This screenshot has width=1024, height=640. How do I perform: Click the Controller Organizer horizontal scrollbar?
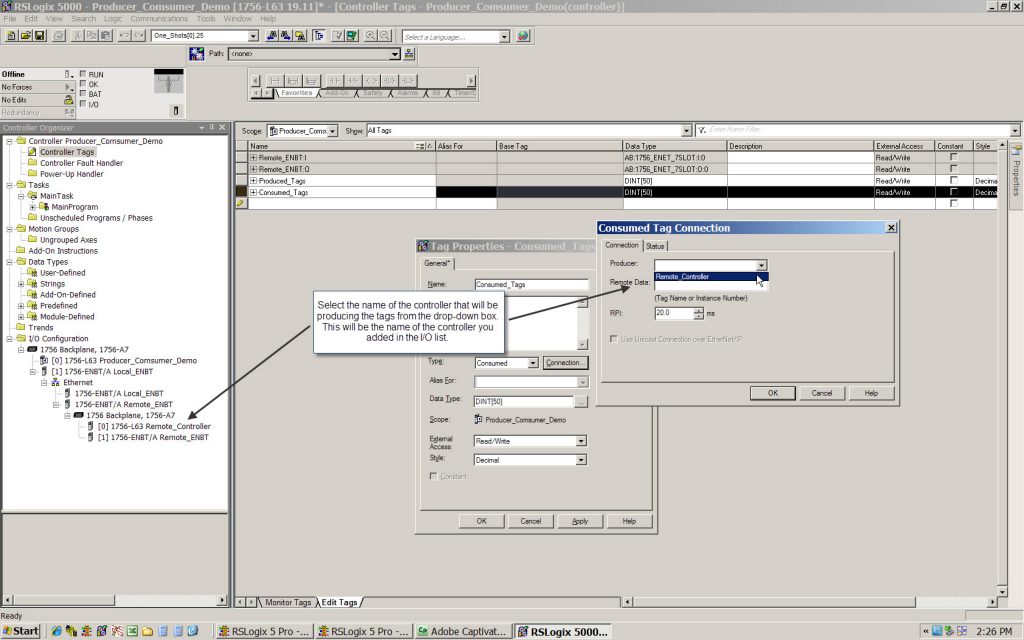click(115, 600)
